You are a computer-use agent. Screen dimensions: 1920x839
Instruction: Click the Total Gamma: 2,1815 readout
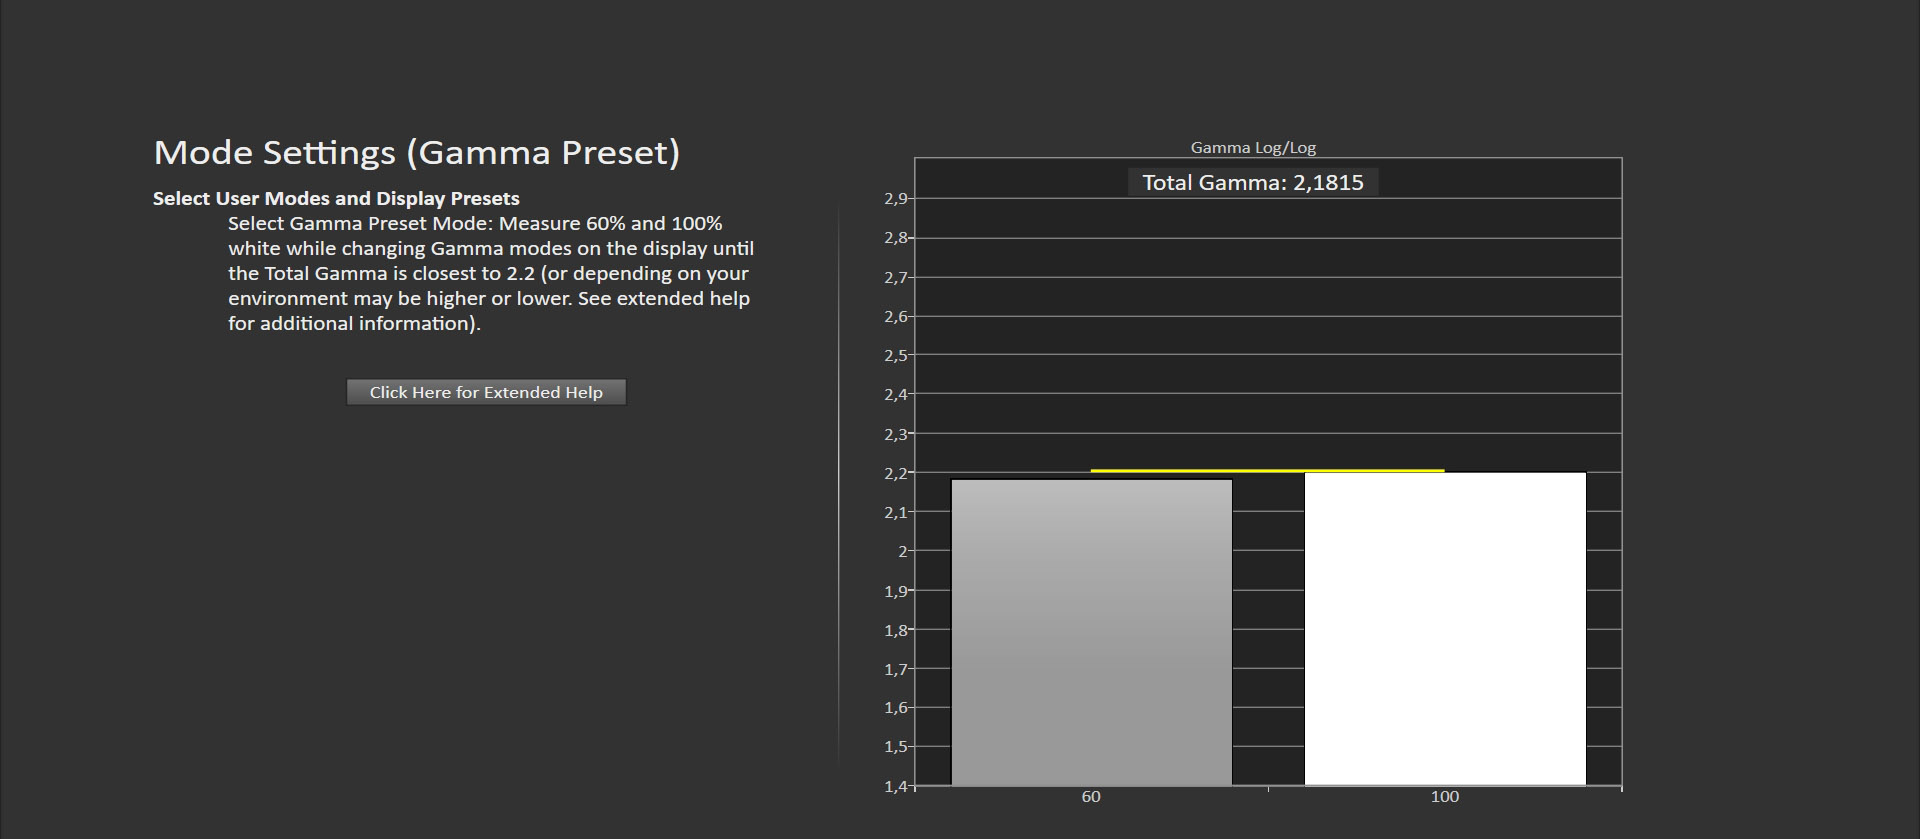1252,182
